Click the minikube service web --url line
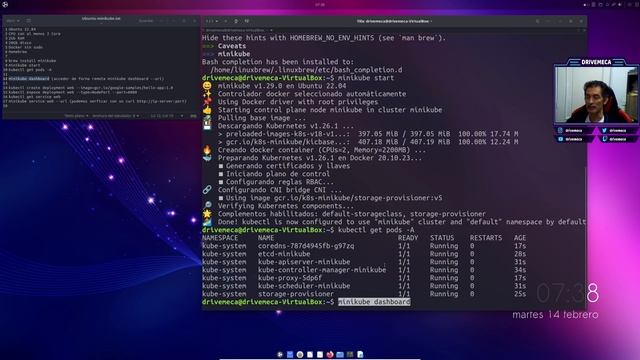The width and height of the screenshot is (640, 360). pyautogui.click(x=97, y=101)
